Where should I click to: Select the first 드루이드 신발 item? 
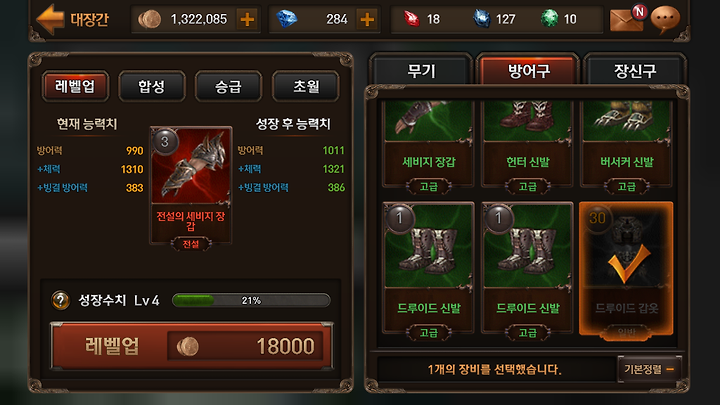tap(428, 270)
